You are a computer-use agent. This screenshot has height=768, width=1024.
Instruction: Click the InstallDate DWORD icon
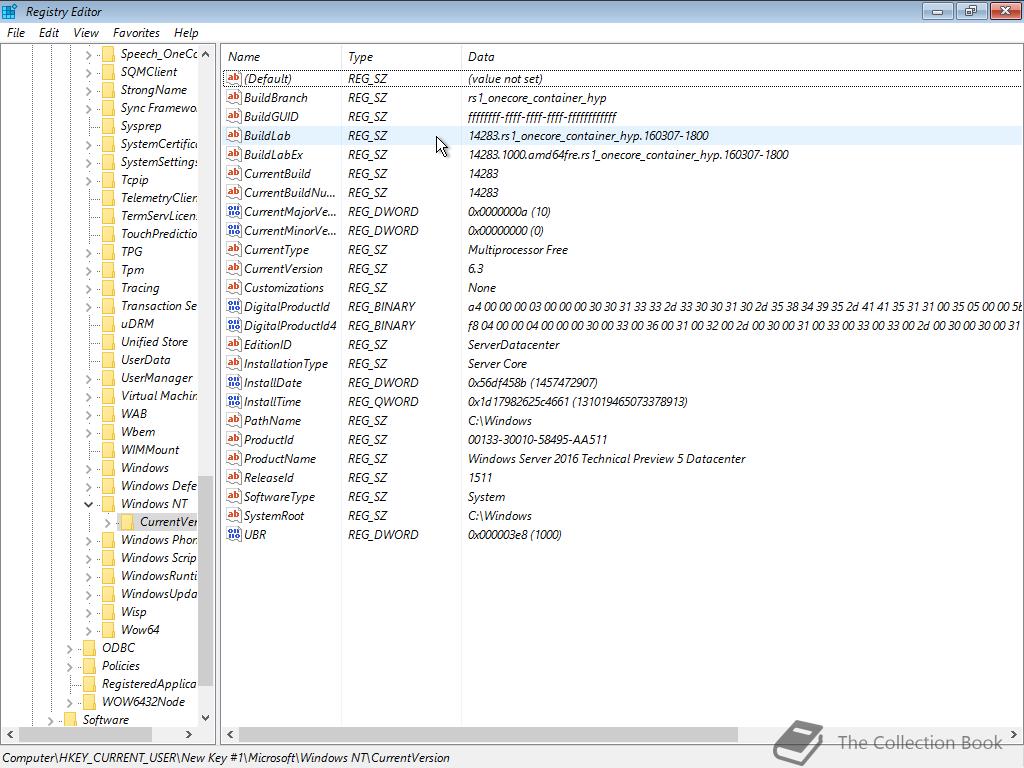click(x=233, y=382)
